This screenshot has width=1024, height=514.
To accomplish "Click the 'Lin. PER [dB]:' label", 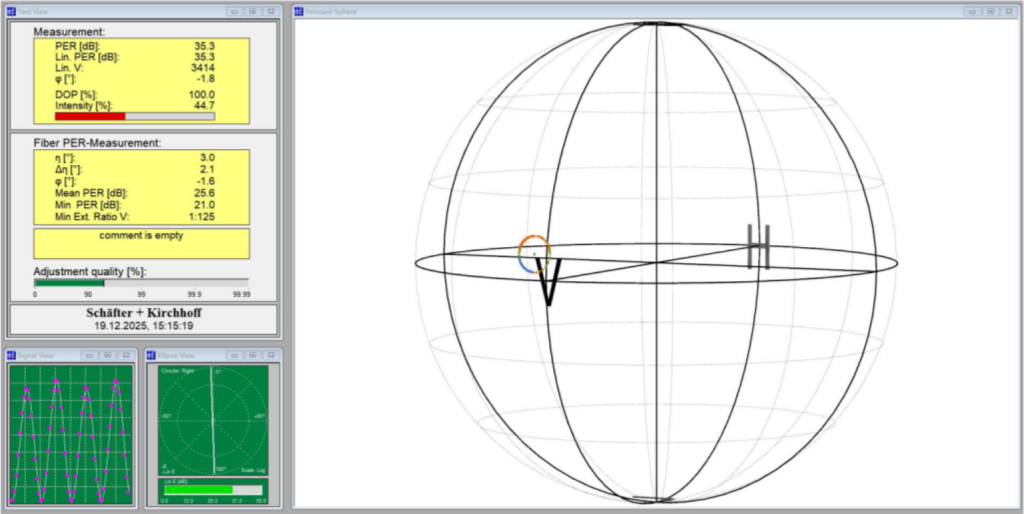I will pyautogui.click(x=87, y=57).
